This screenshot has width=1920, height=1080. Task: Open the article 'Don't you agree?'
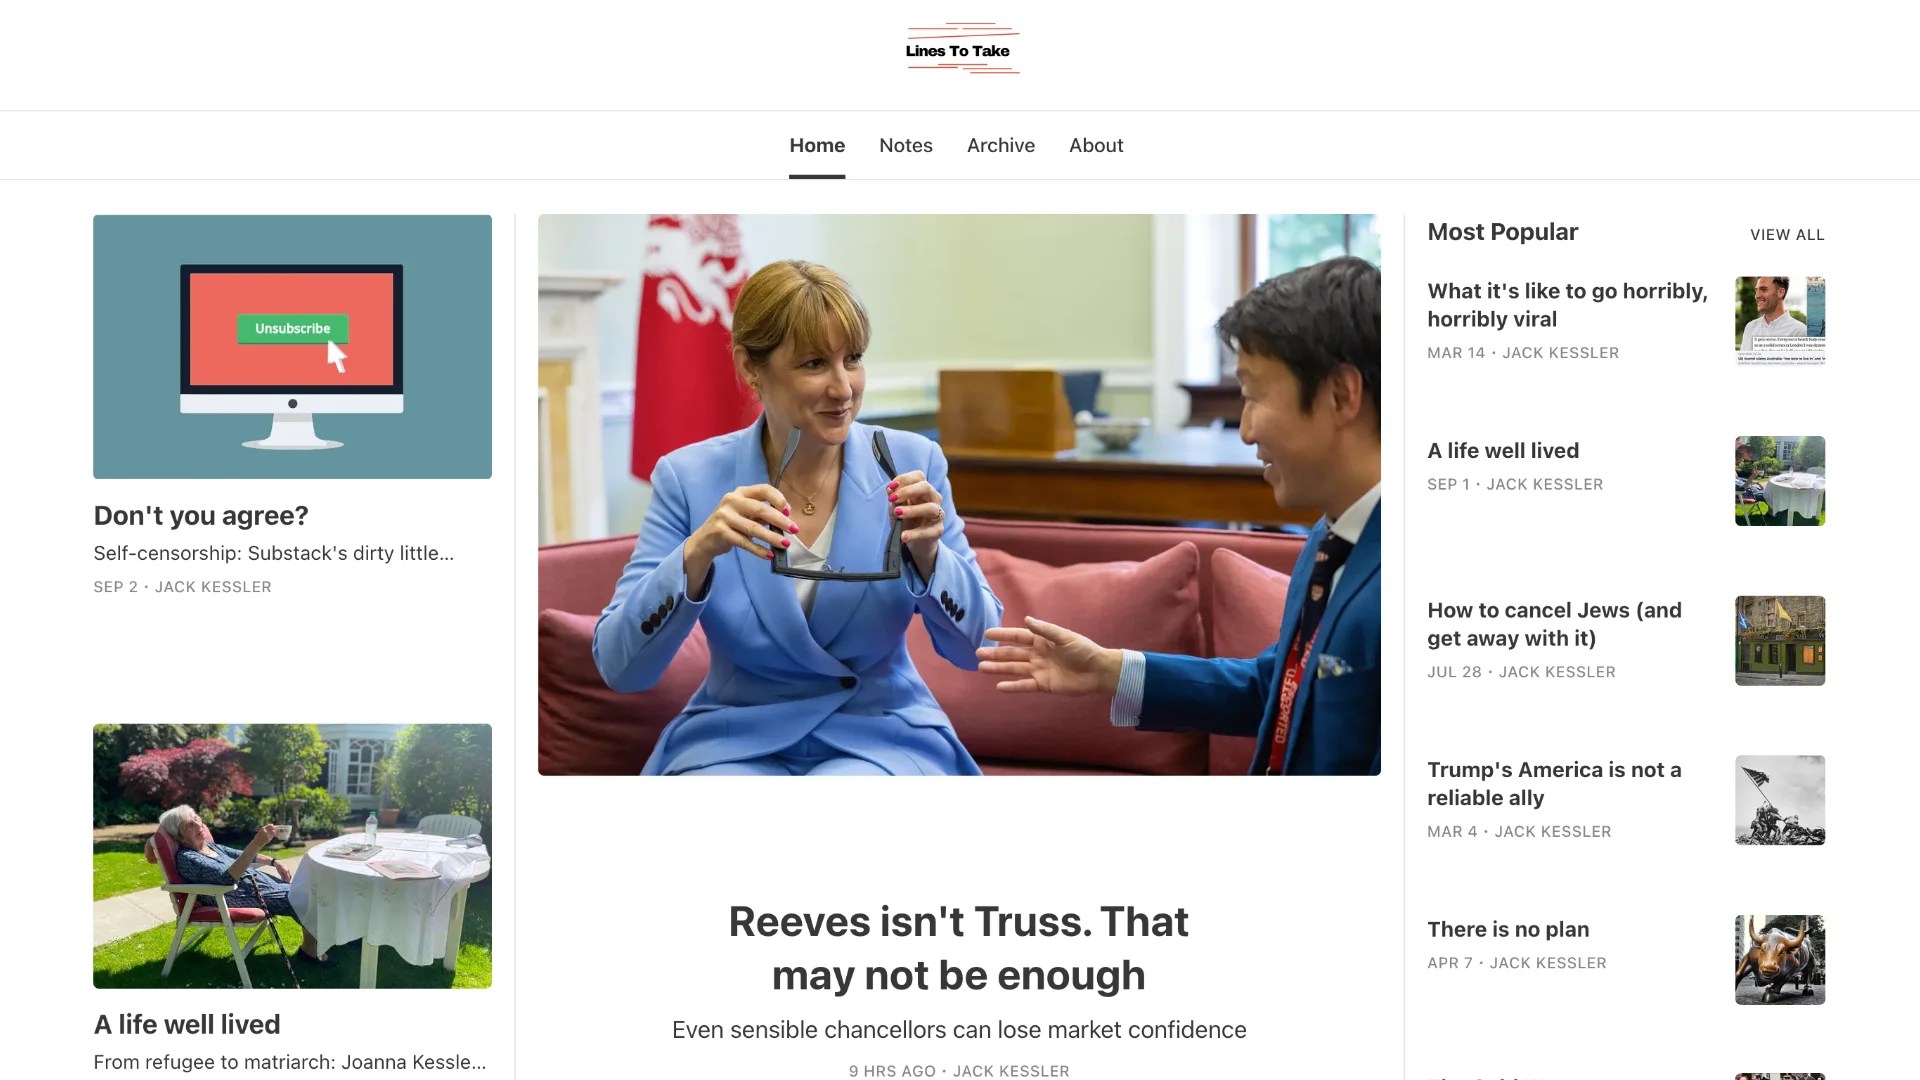200,515
